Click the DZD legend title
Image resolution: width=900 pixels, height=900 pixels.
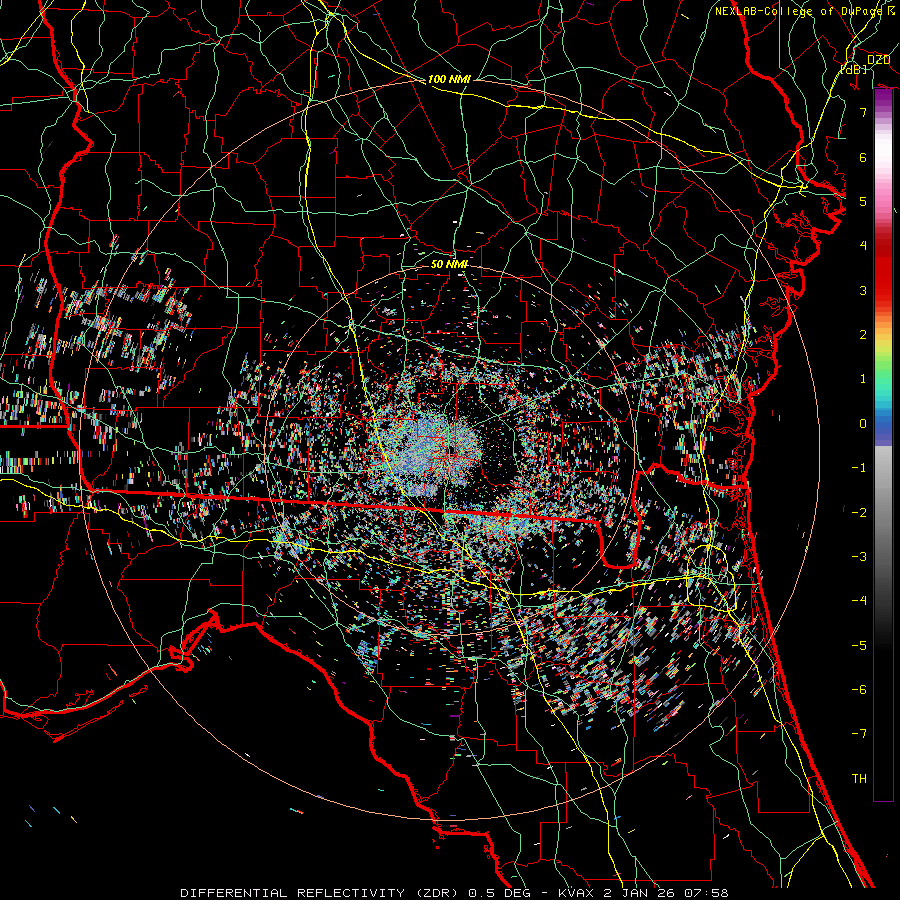878,60
